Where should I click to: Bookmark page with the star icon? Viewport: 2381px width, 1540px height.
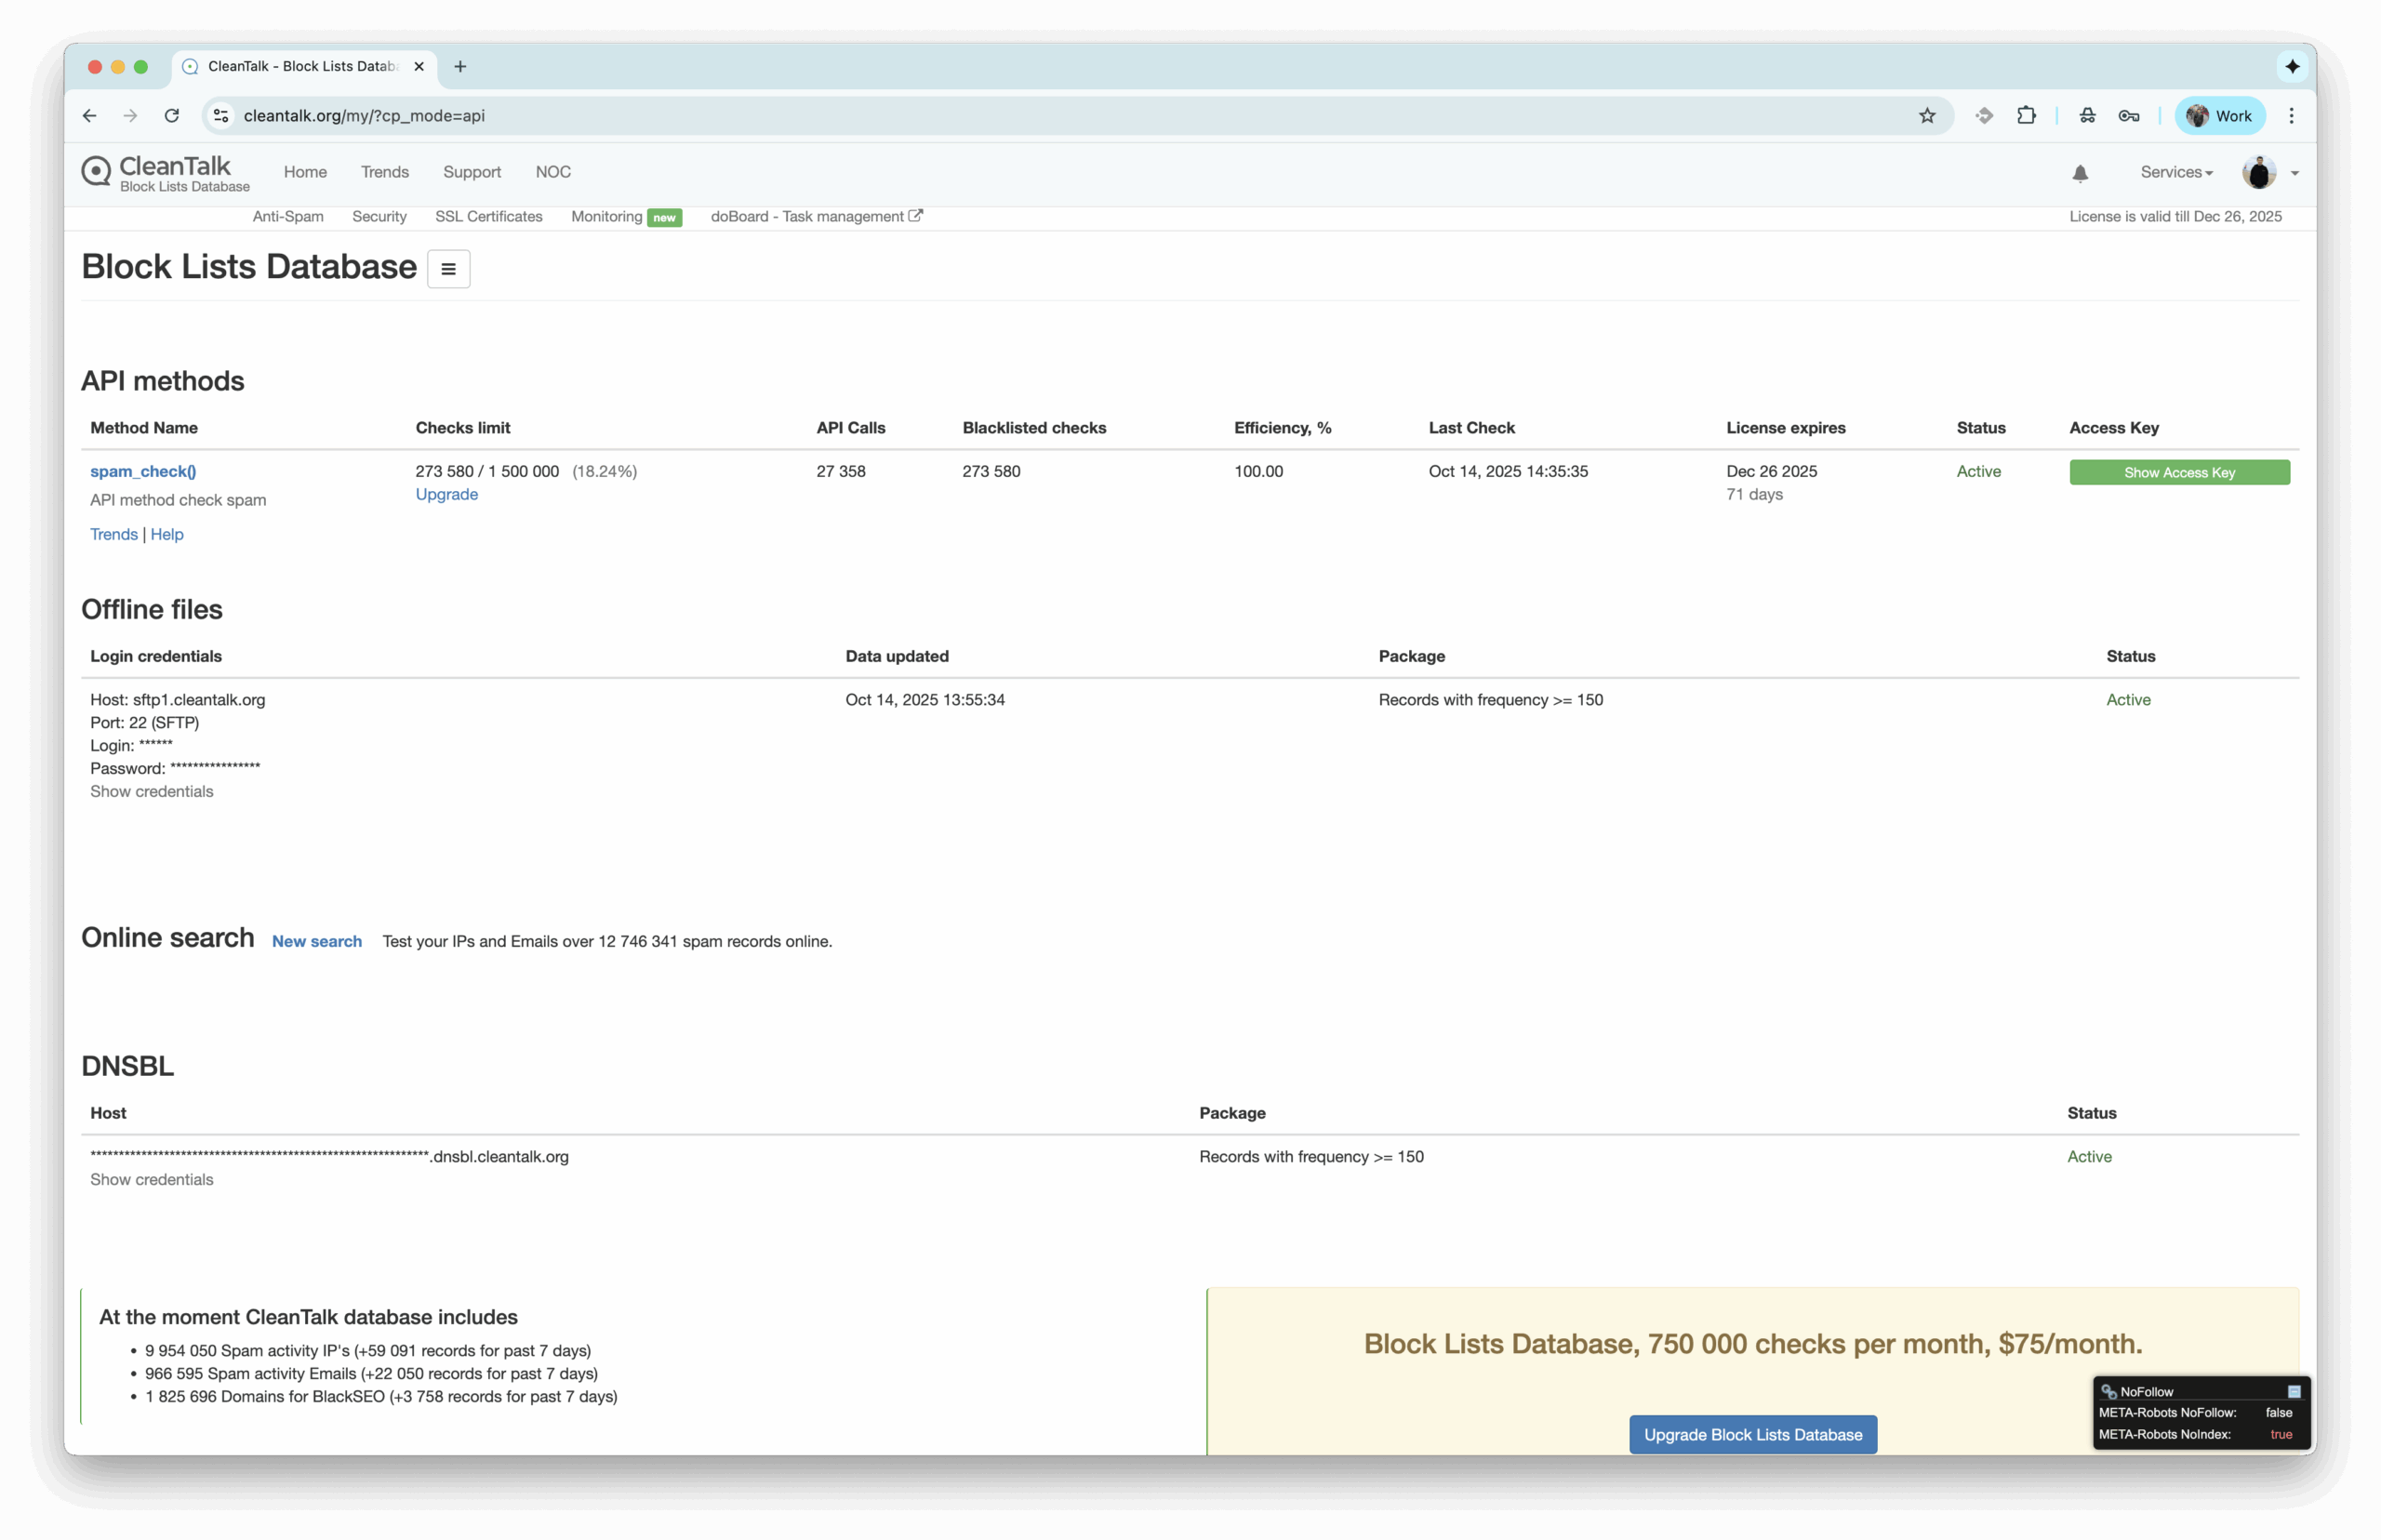pos(1927,116)
